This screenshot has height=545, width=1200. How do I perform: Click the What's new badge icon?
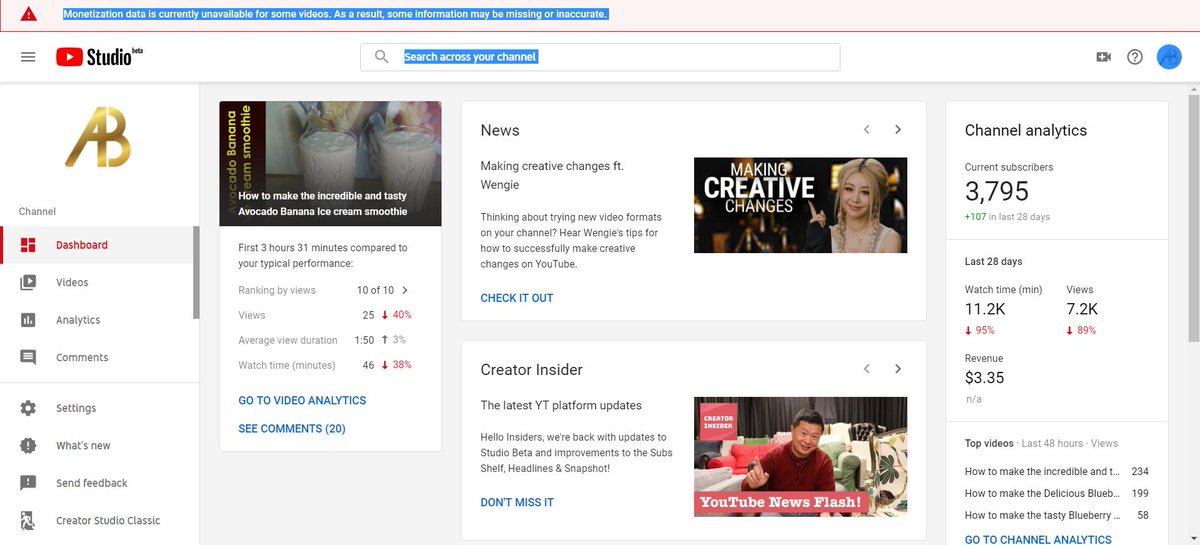(x=28, y=445)
